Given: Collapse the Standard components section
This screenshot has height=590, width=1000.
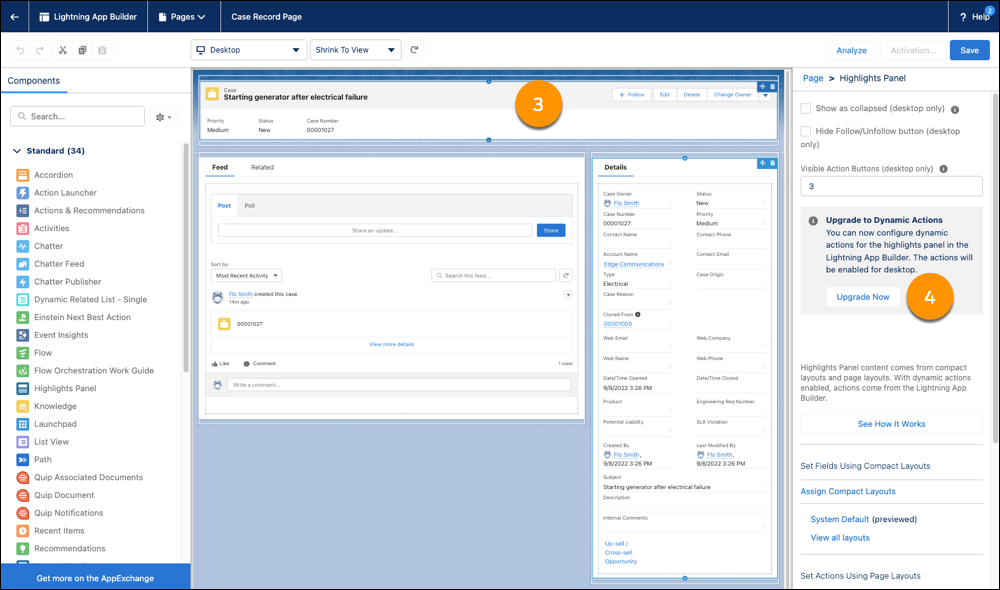Looking at the screenshot, I should [x=18, y=150].
